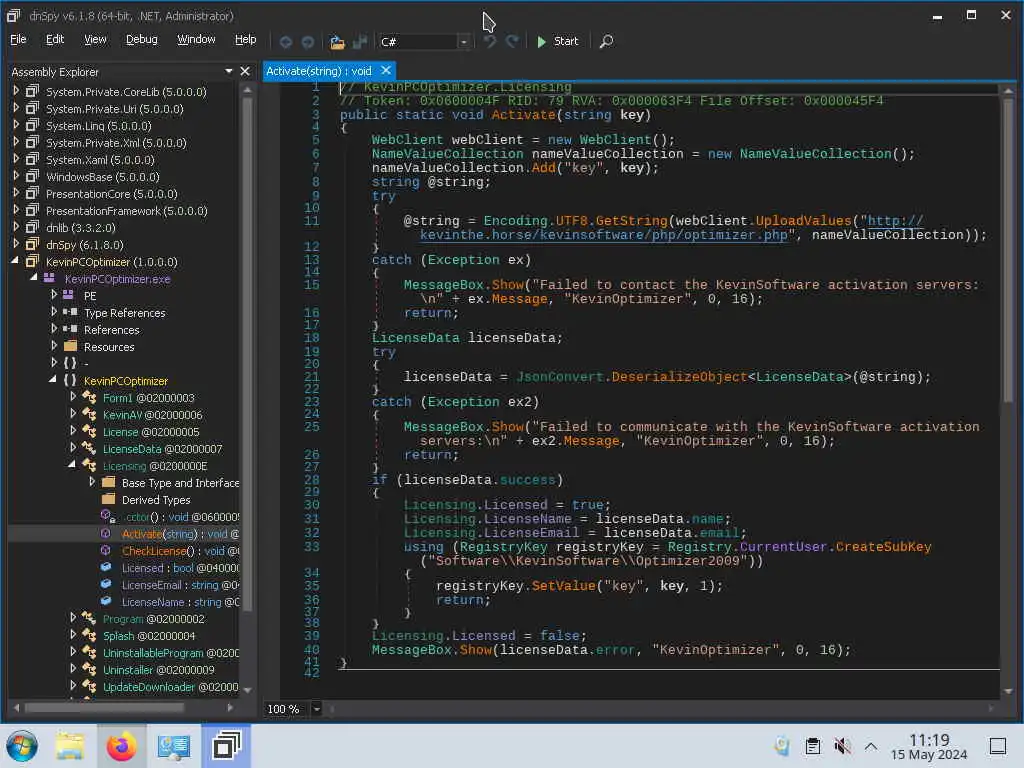Screen dimensions: 1024x768
Task: Open Firefox from the taskbar
Action: pyautogui.click(x=121, y=746)
